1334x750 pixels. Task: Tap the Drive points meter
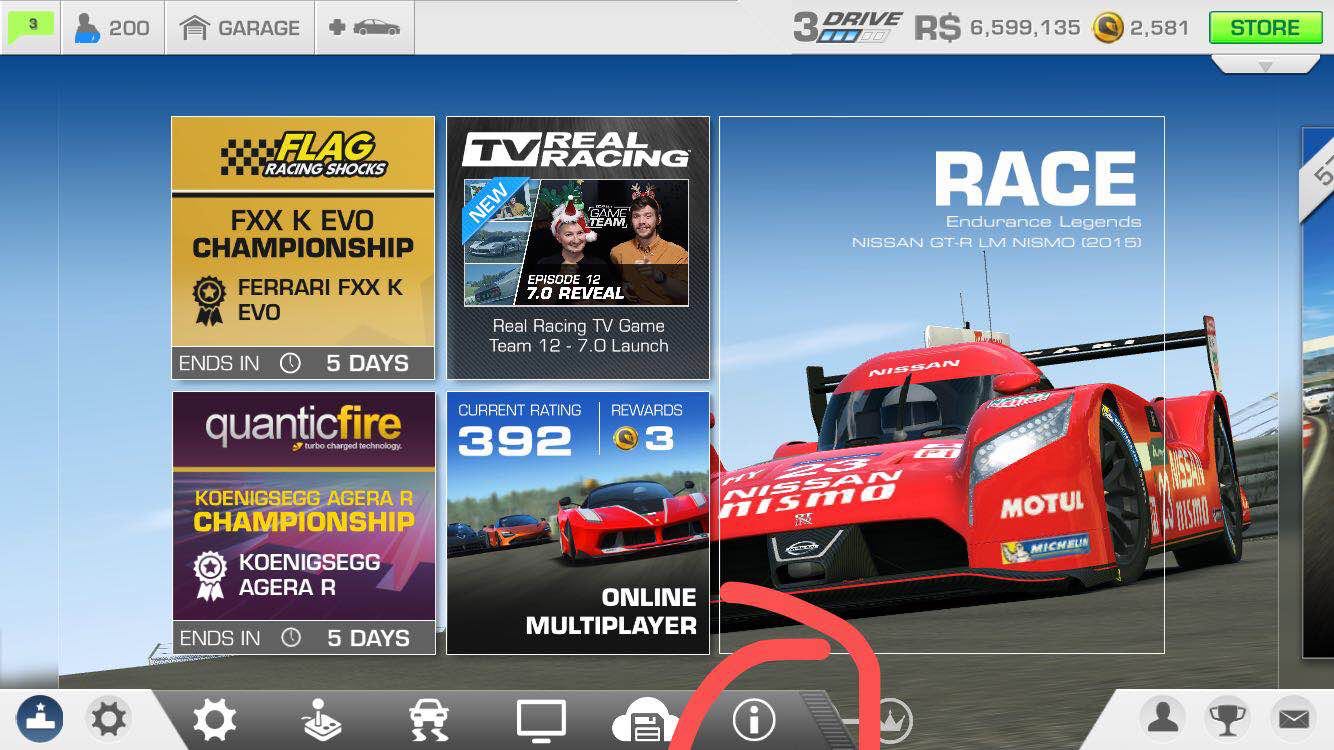click(847, 27)
